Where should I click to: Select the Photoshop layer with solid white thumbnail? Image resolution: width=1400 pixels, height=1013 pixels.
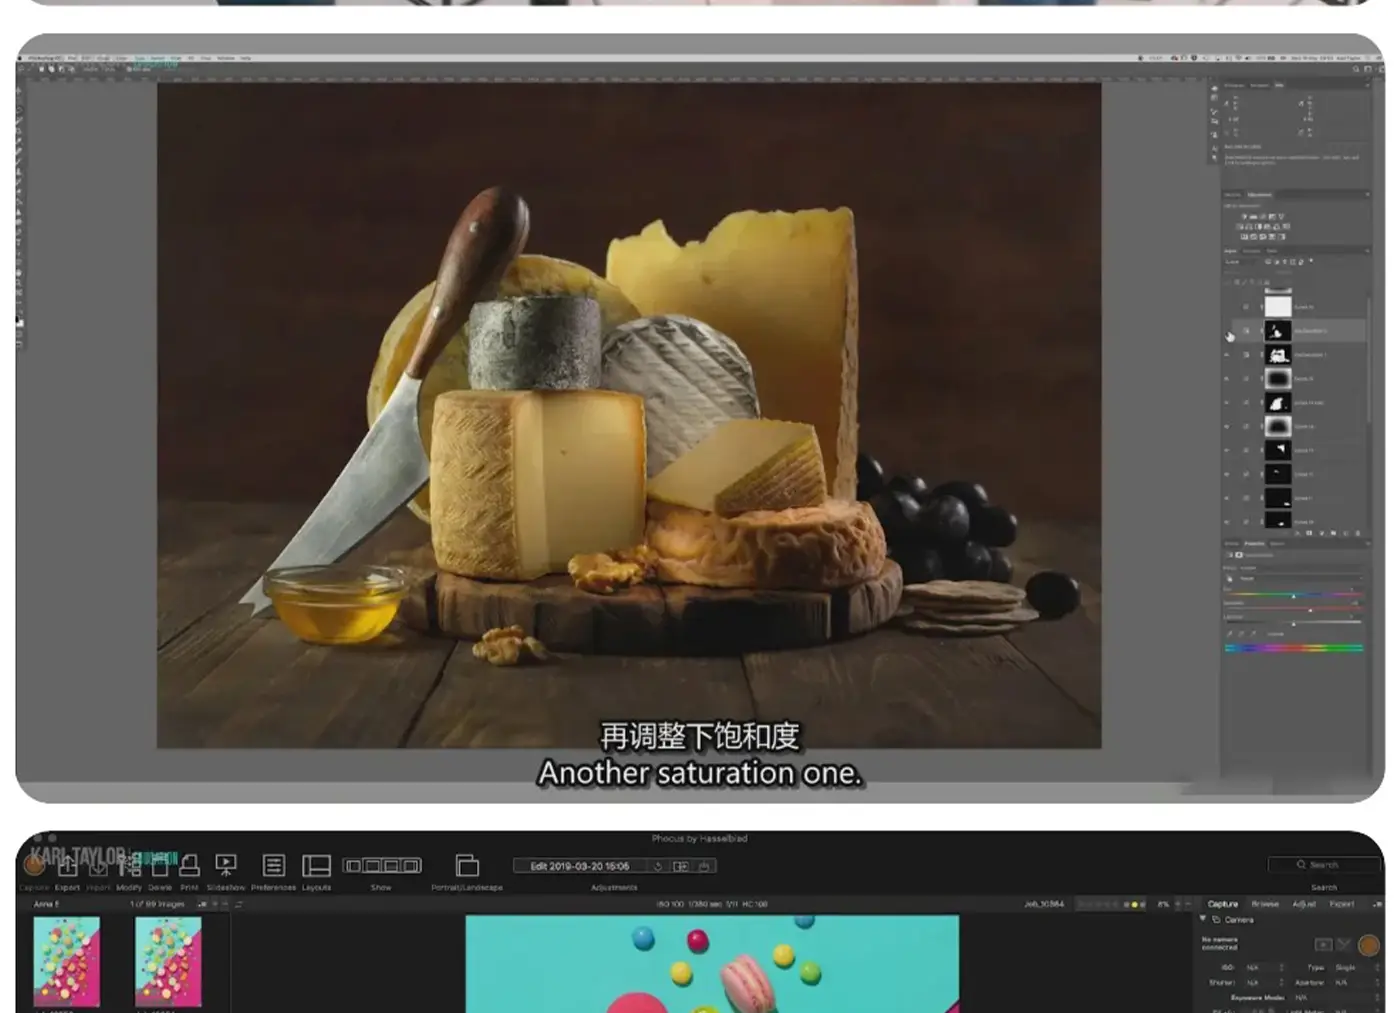pos(1278,307)
